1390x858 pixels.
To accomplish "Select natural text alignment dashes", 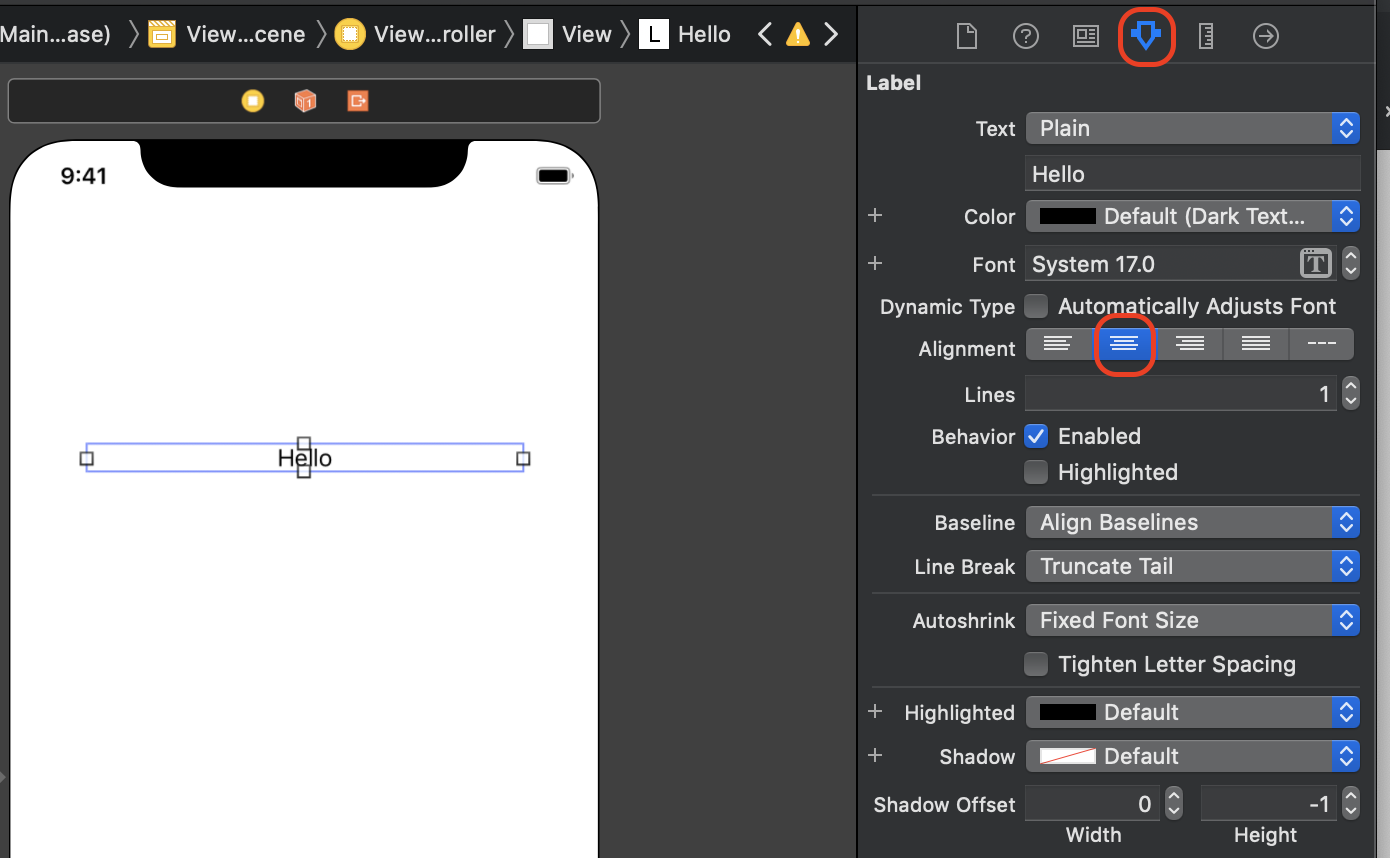I will (1321, 344).
